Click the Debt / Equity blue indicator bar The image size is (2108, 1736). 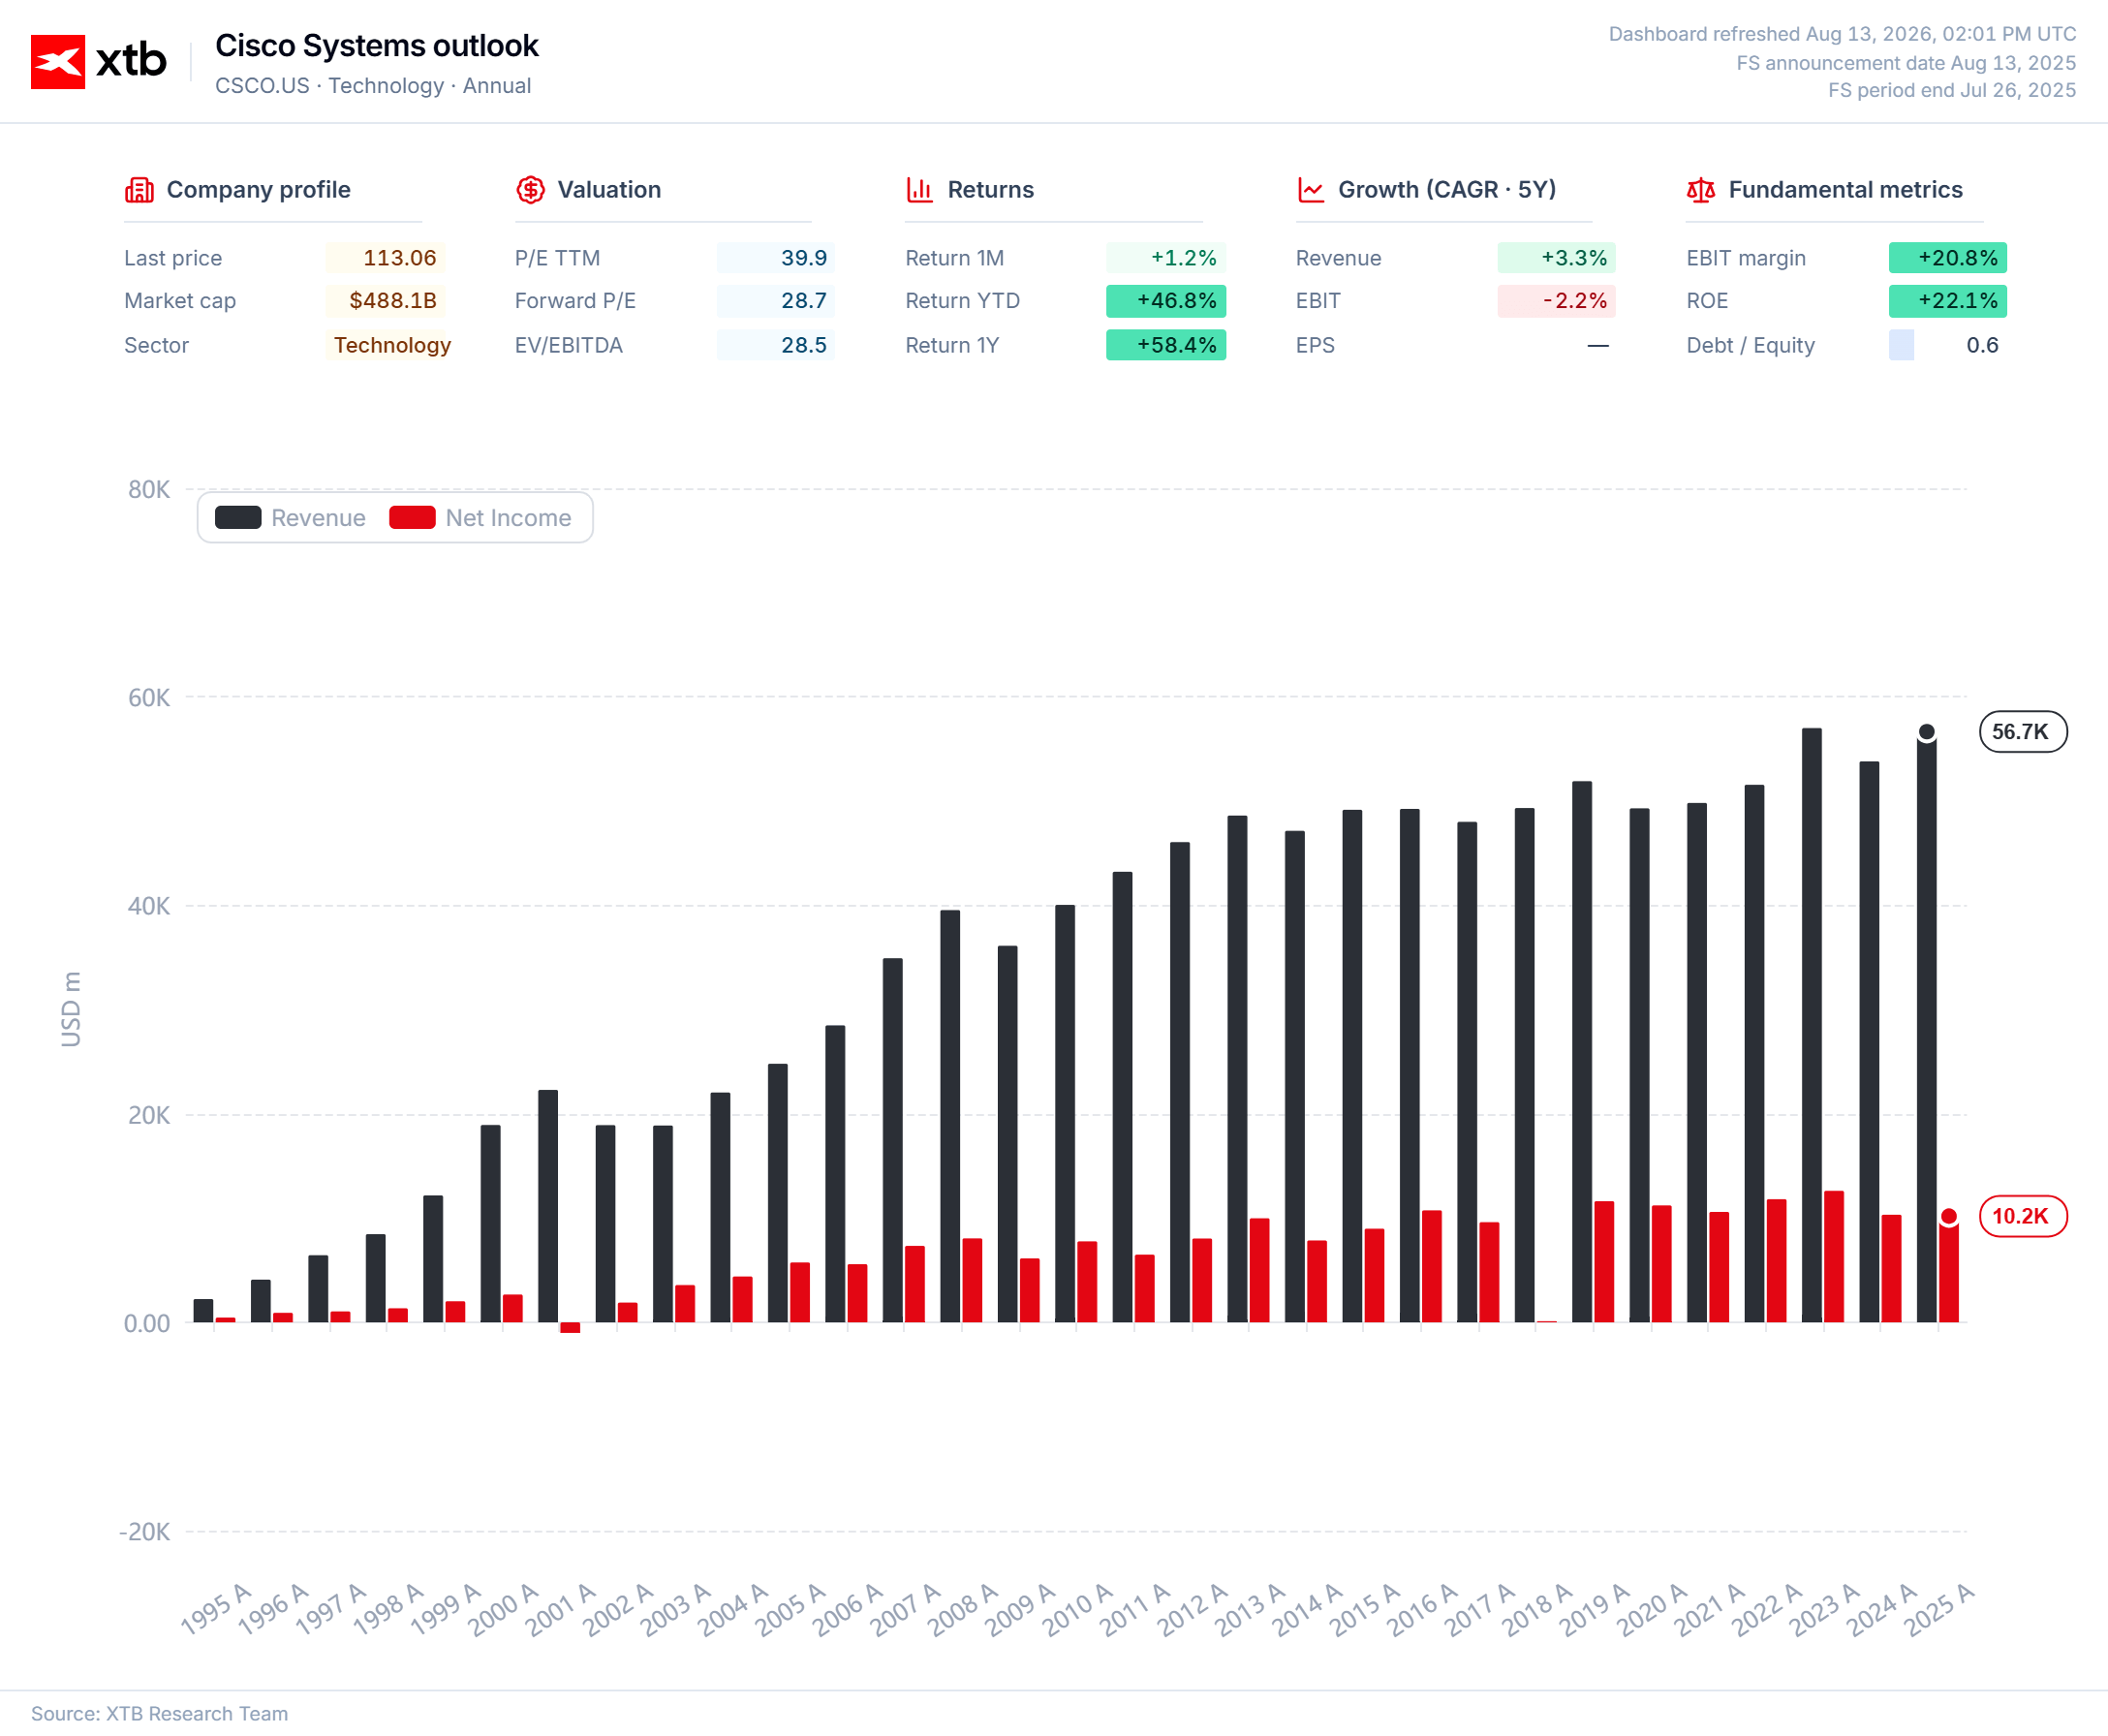pos(1901,345)
